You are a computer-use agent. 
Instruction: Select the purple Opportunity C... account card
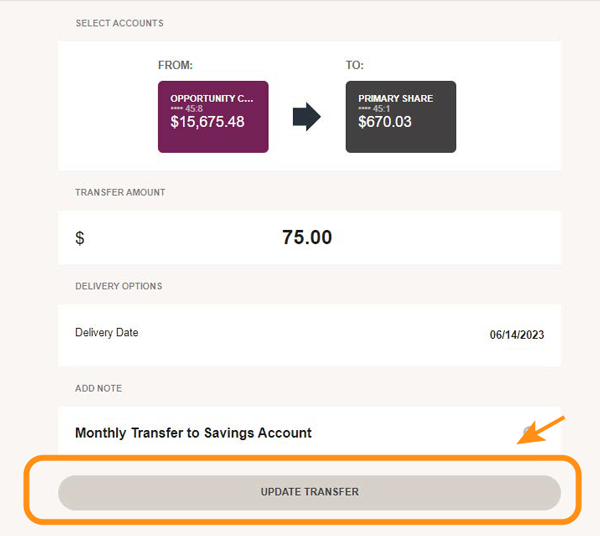(x=213, y=117)
